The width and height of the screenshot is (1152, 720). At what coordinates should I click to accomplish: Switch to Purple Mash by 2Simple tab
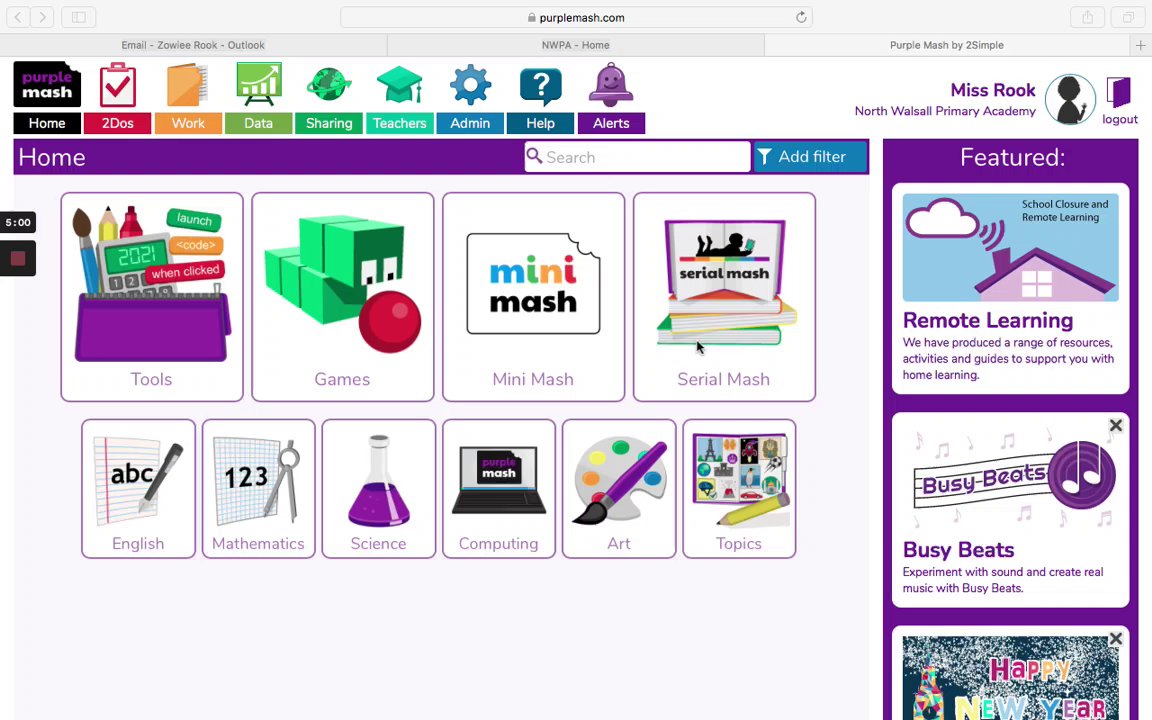(x=946, y=45)
